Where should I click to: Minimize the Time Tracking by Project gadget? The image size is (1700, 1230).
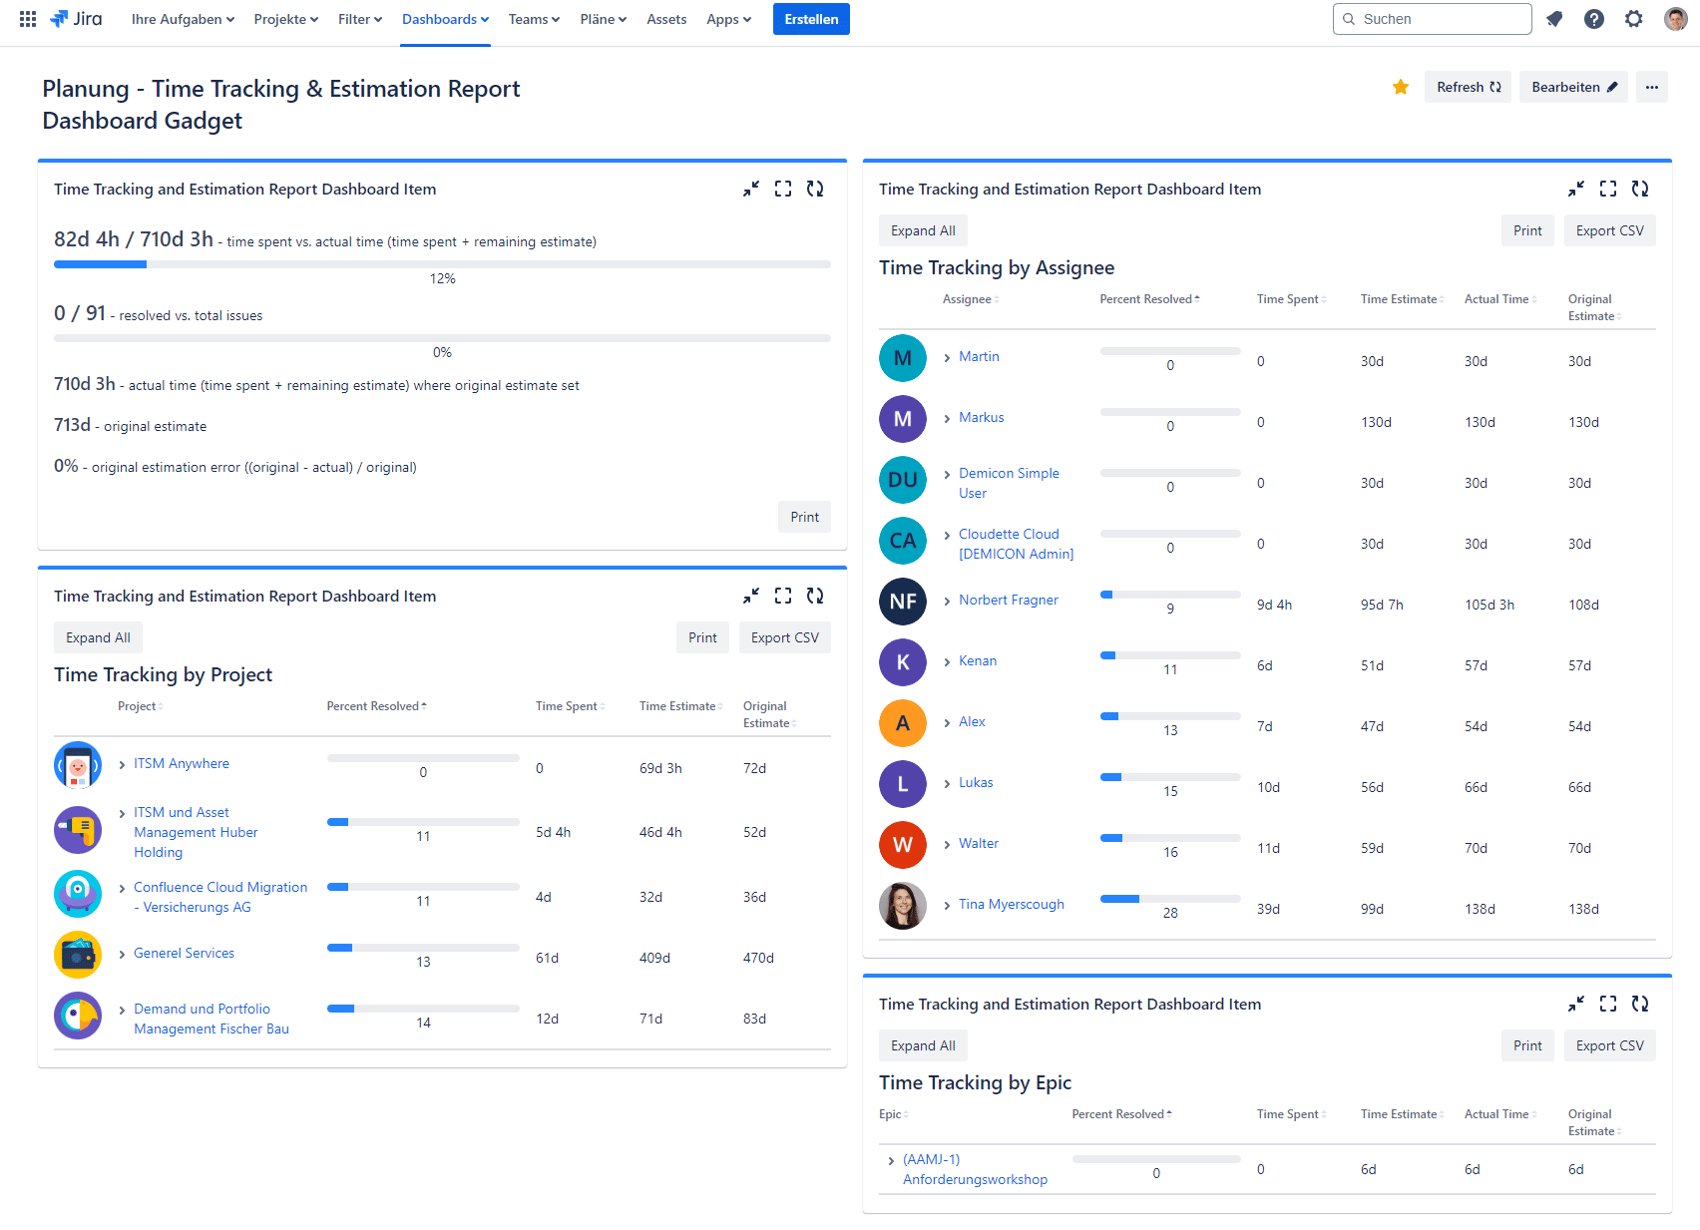(x=751, y=596)
